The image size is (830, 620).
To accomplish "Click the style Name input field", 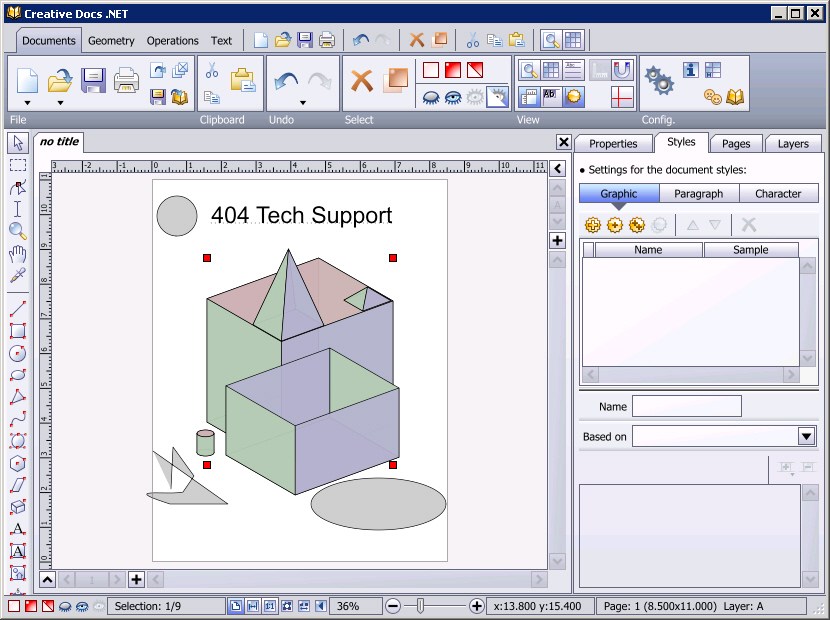I will point(686,406).
